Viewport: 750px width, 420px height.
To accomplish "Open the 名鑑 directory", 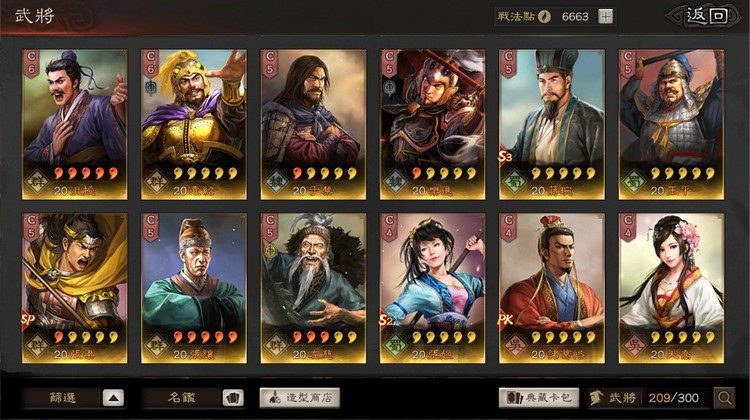I will pos(181,398).
